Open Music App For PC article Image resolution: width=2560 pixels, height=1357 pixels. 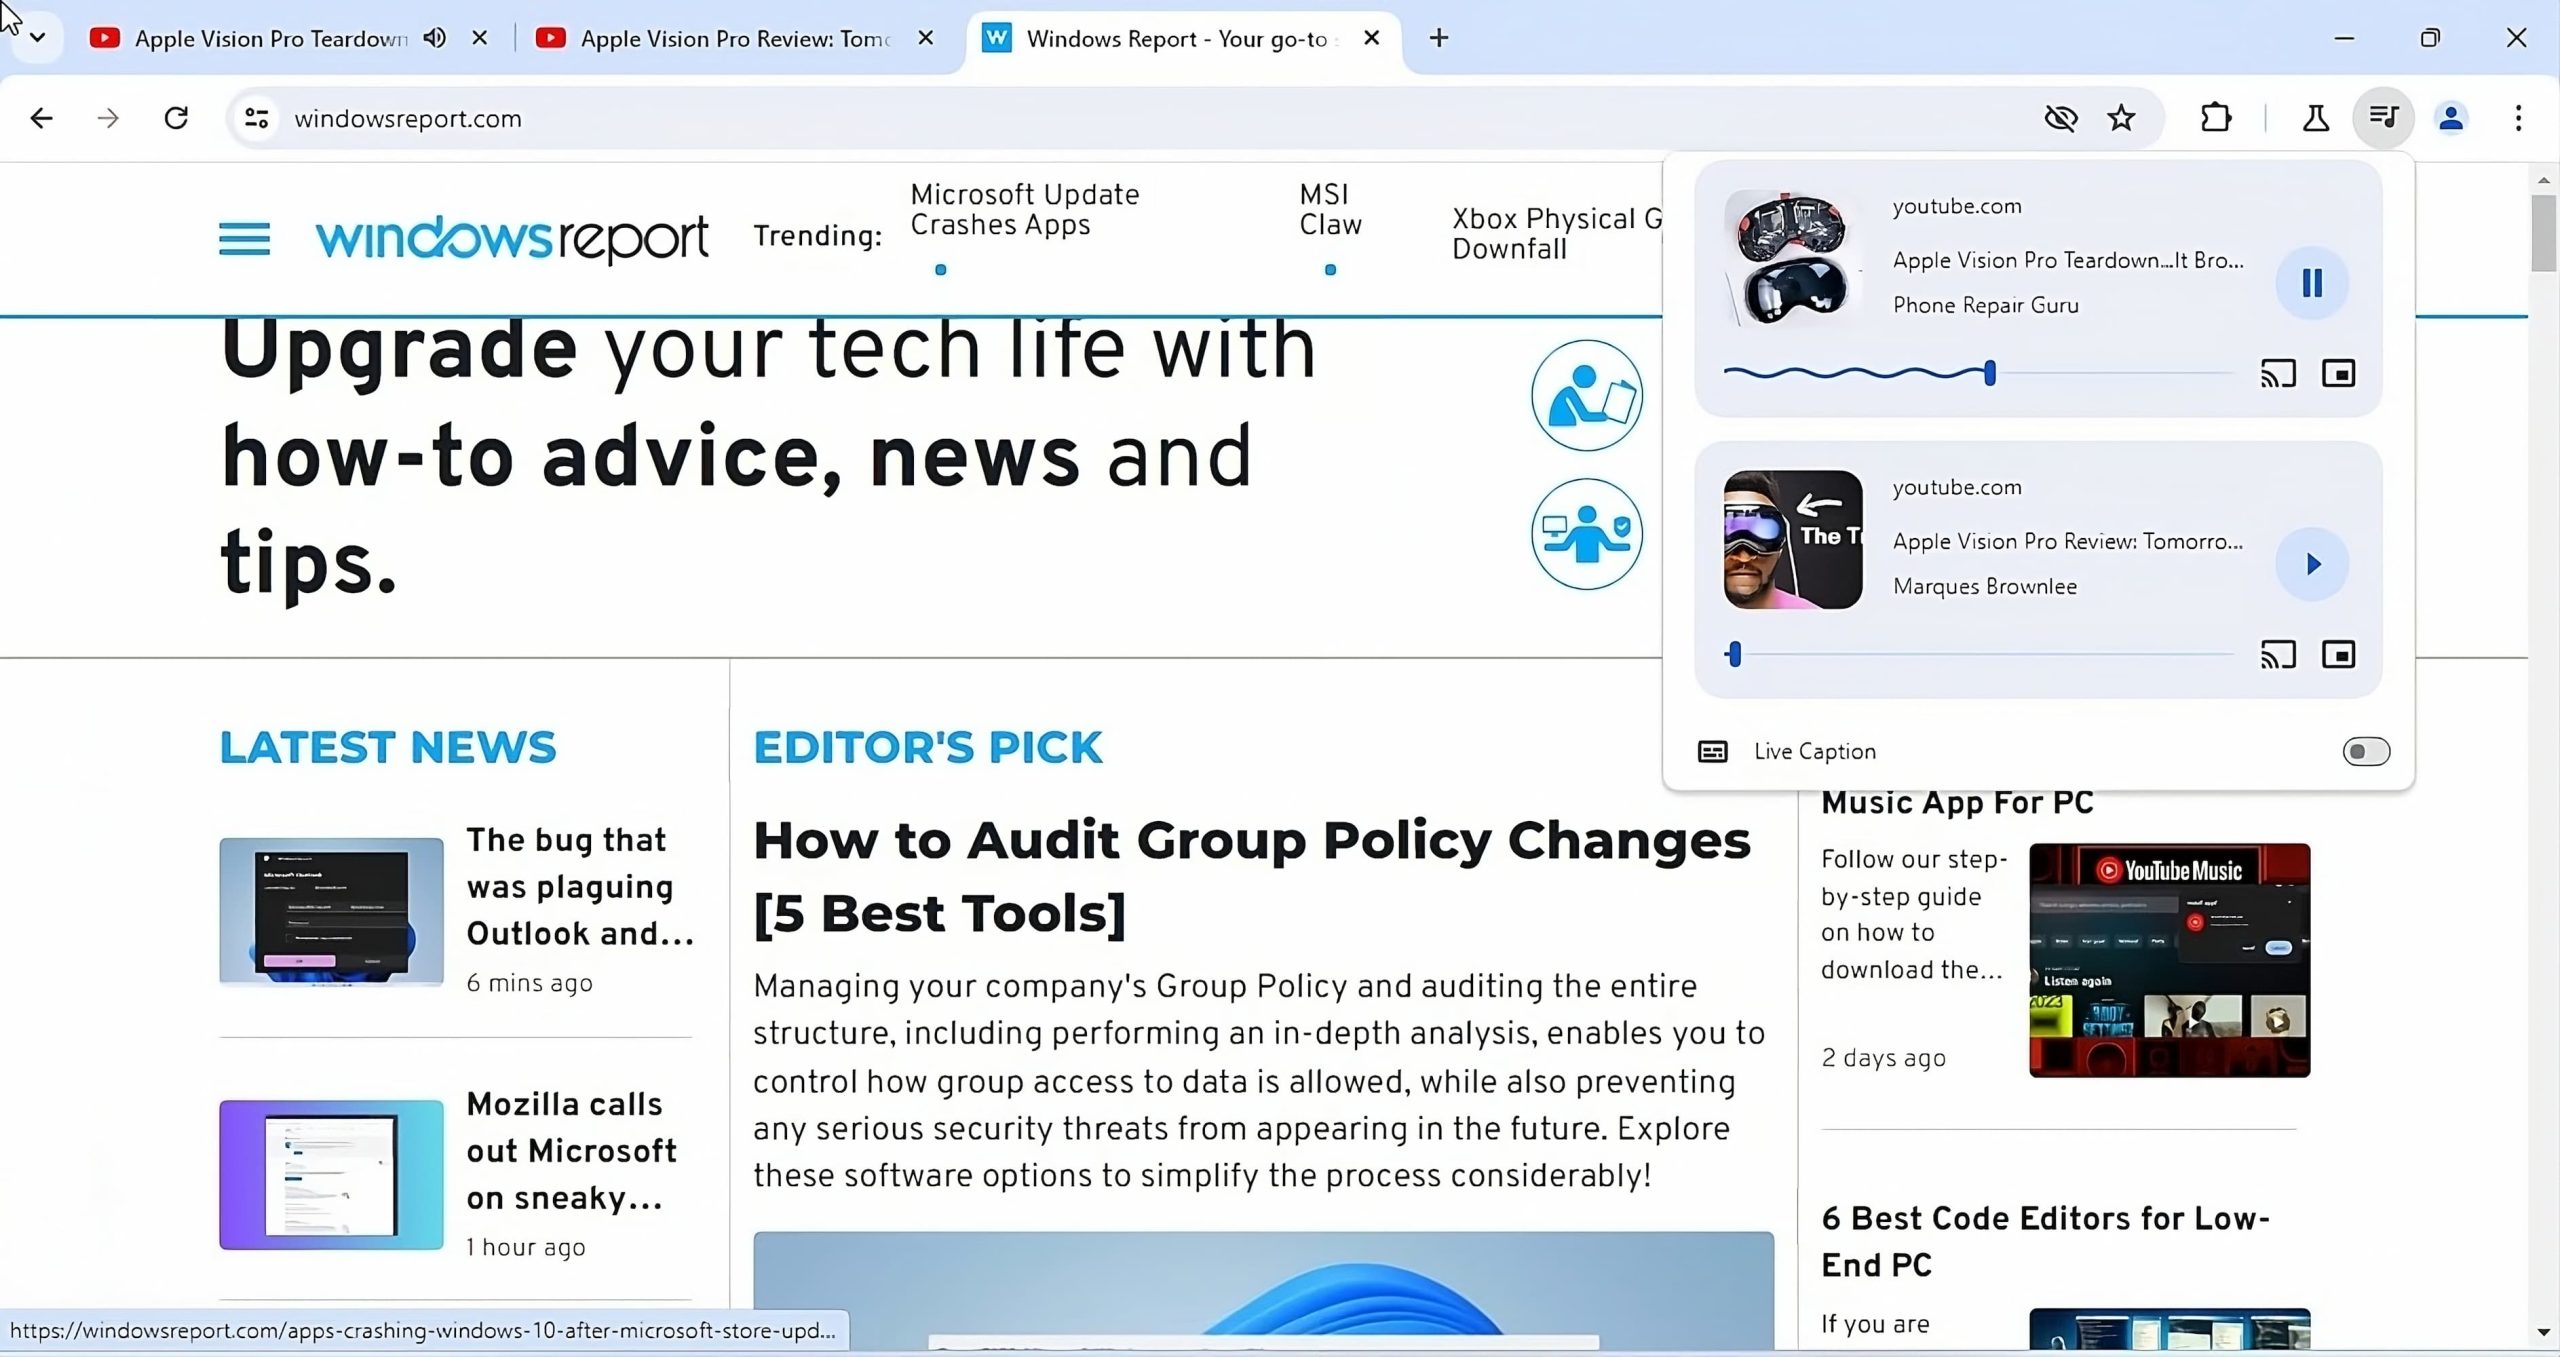[1957, 802]
